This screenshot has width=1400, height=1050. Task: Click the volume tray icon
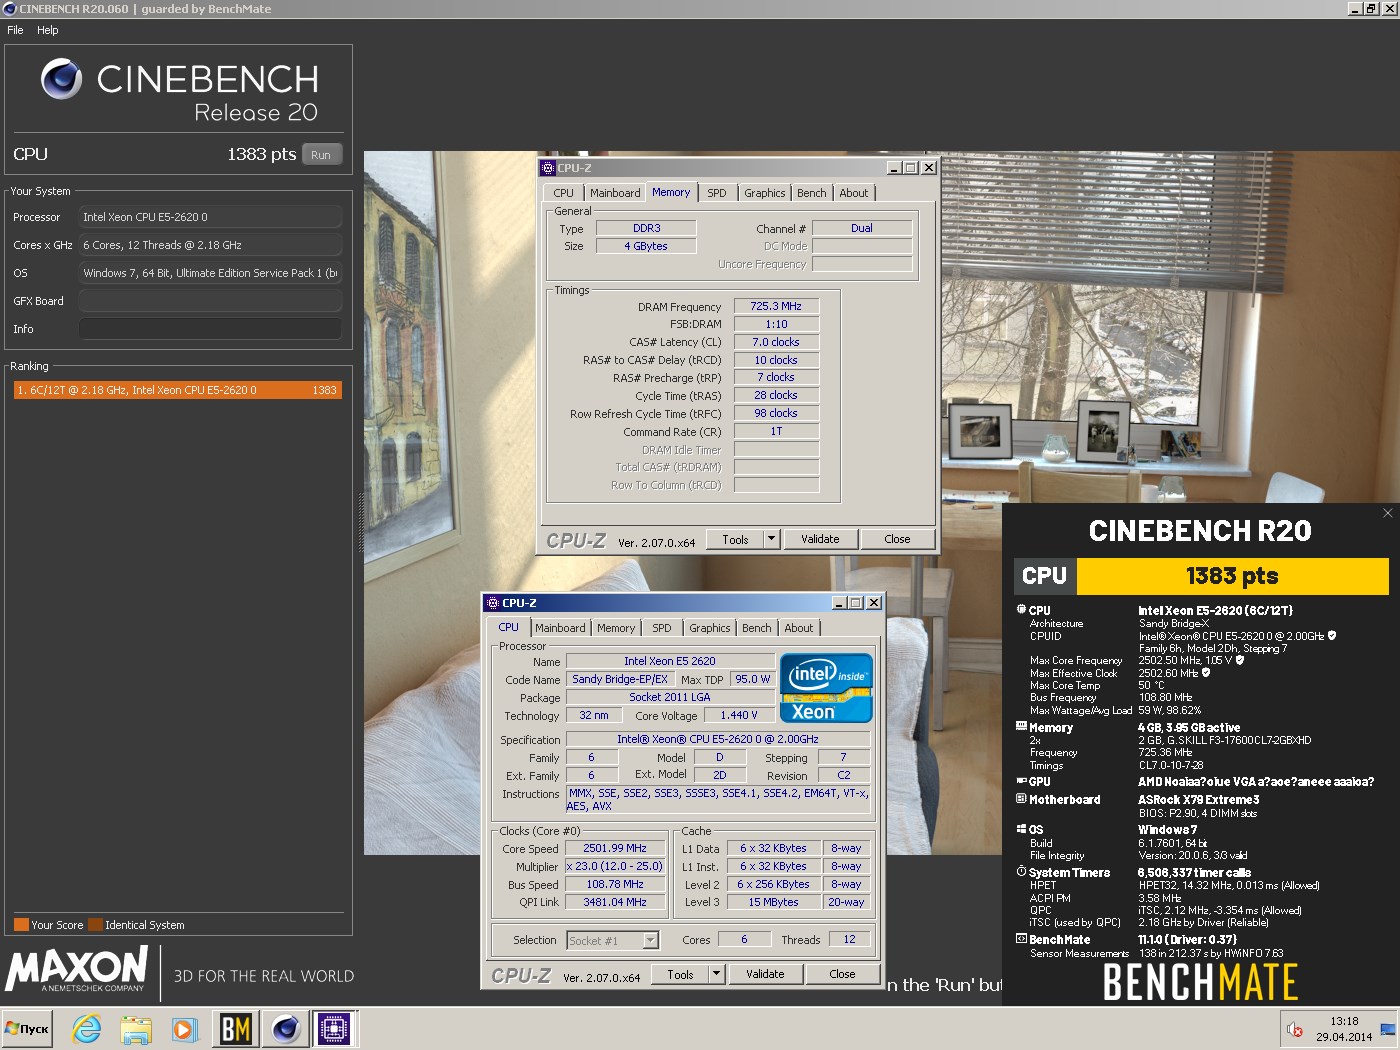click(1295, 1029)
